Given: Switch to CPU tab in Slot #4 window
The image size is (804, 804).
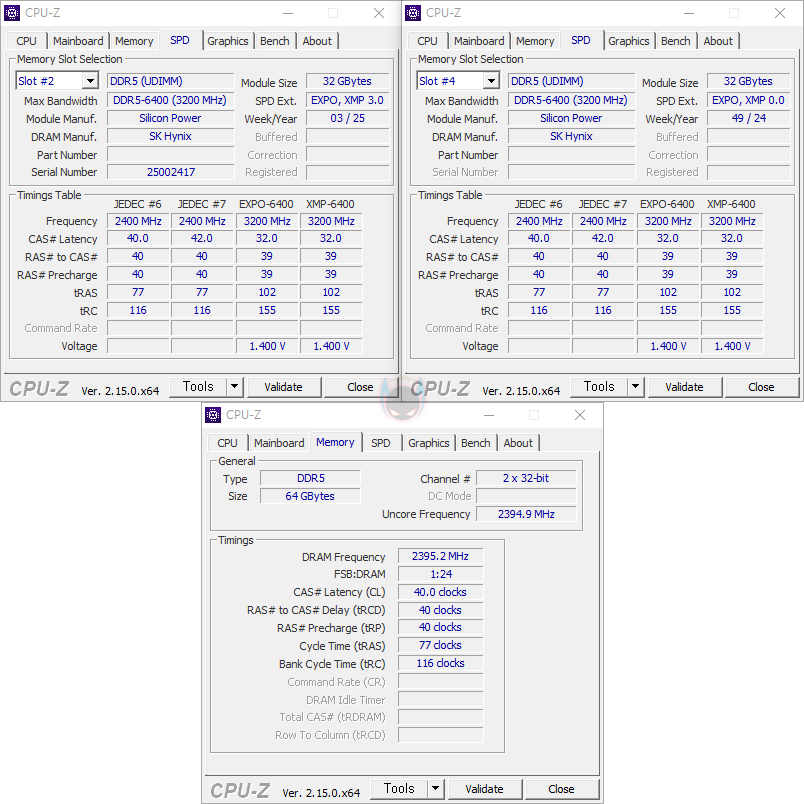Looking at the screenshot, I should coord(427,41).
